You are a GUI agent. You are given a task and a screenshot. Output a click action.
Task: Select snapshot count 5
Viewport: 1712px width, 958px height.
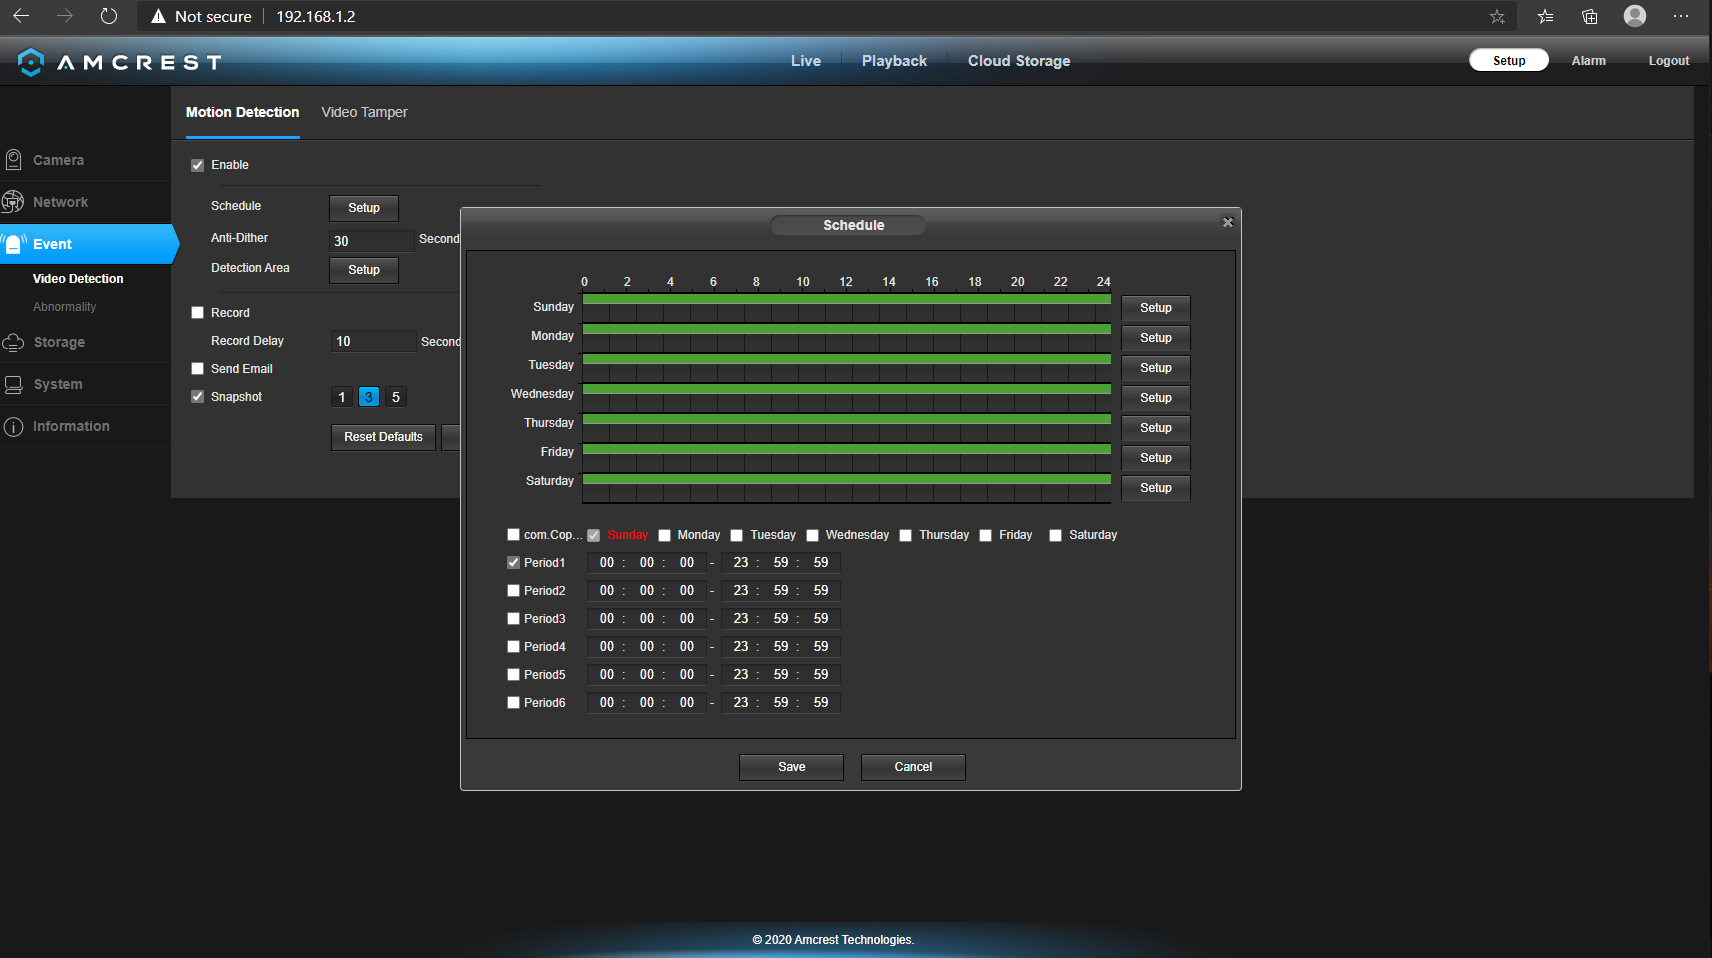coord(396,397)
